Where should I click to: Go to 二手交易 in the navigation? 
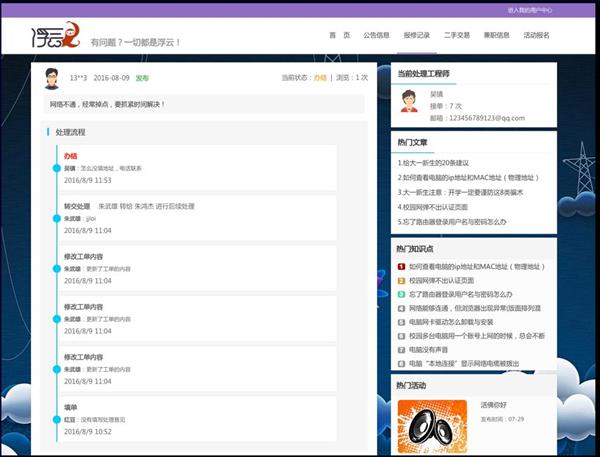(457, 35)
